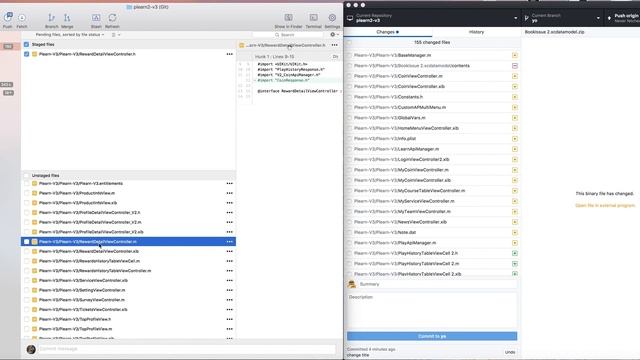Viewport: 640px width, 360px height.
Task: Switch to Changes tab in GitHub Desktop
Action: pyautogui.click(x=388, y=32)
